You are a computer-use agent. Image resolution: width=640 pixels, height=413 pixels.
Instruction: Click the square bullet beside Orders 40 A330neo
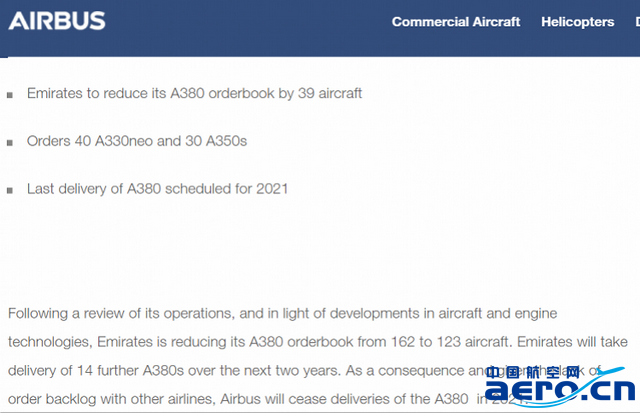coord(10,143)
